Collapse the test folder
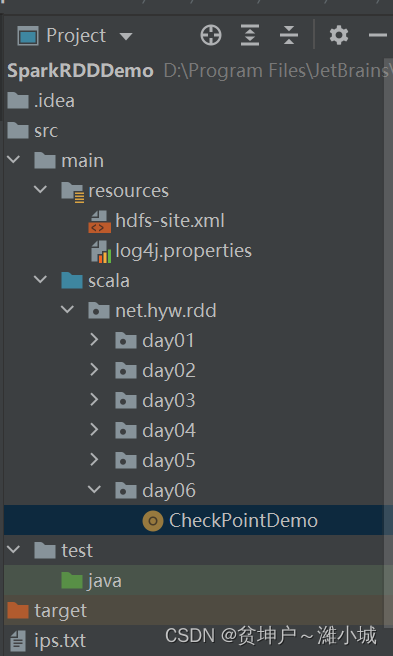This screenshot has width=393, height=656. 13,549
